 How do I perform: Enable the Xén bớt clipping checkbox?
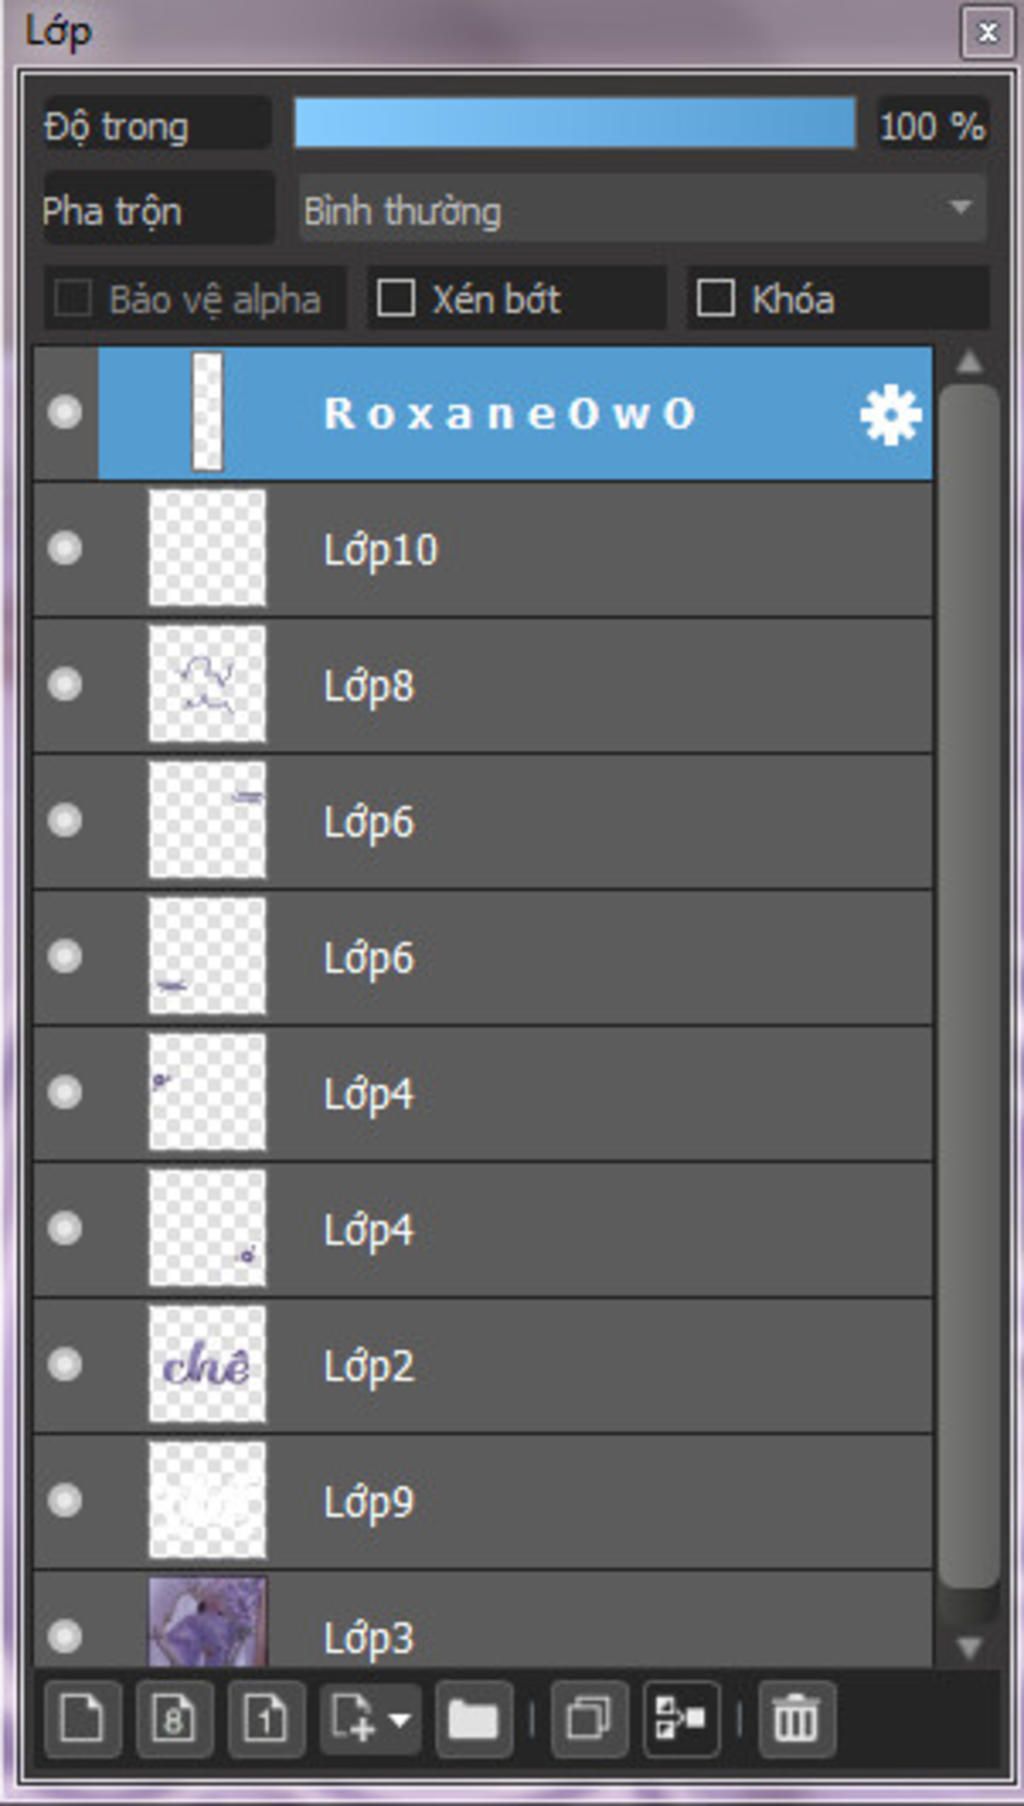pyautogui.click(x=396, y=298)
